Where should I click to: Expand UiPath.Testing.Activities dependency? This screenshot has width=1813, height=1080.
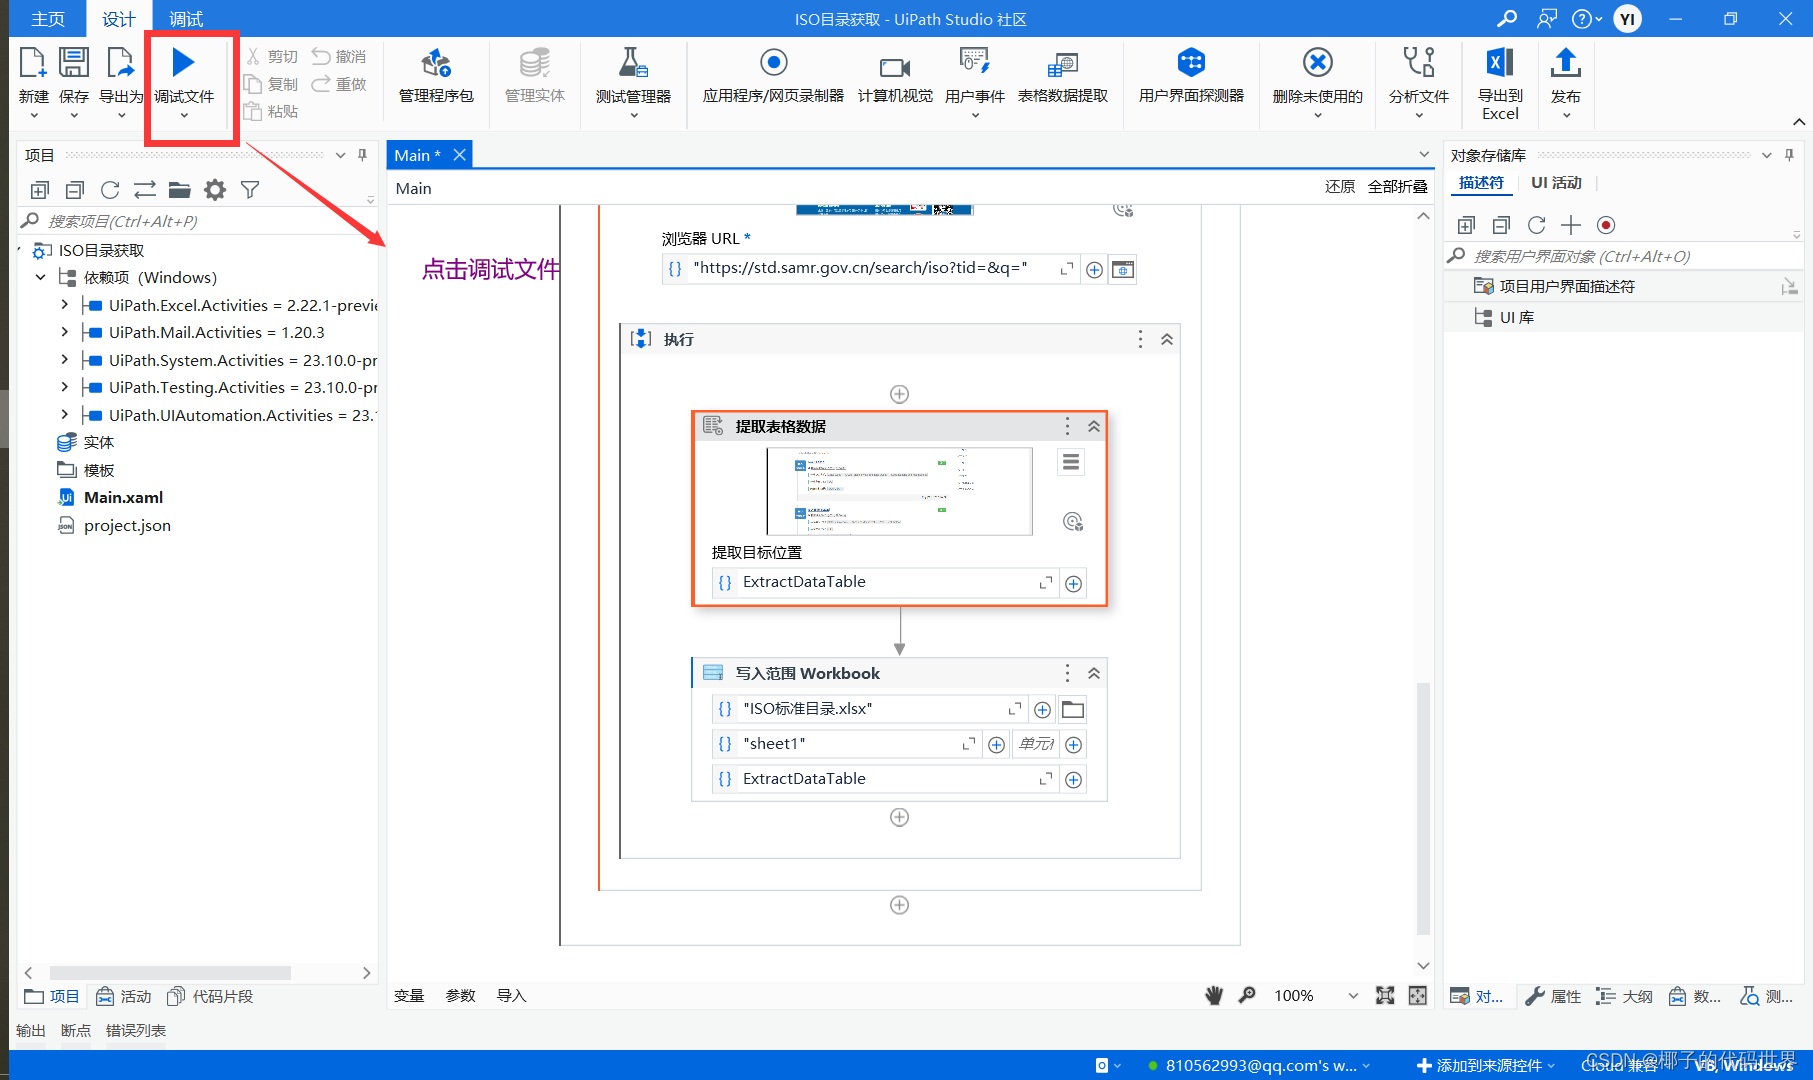[x=65, y=387]
